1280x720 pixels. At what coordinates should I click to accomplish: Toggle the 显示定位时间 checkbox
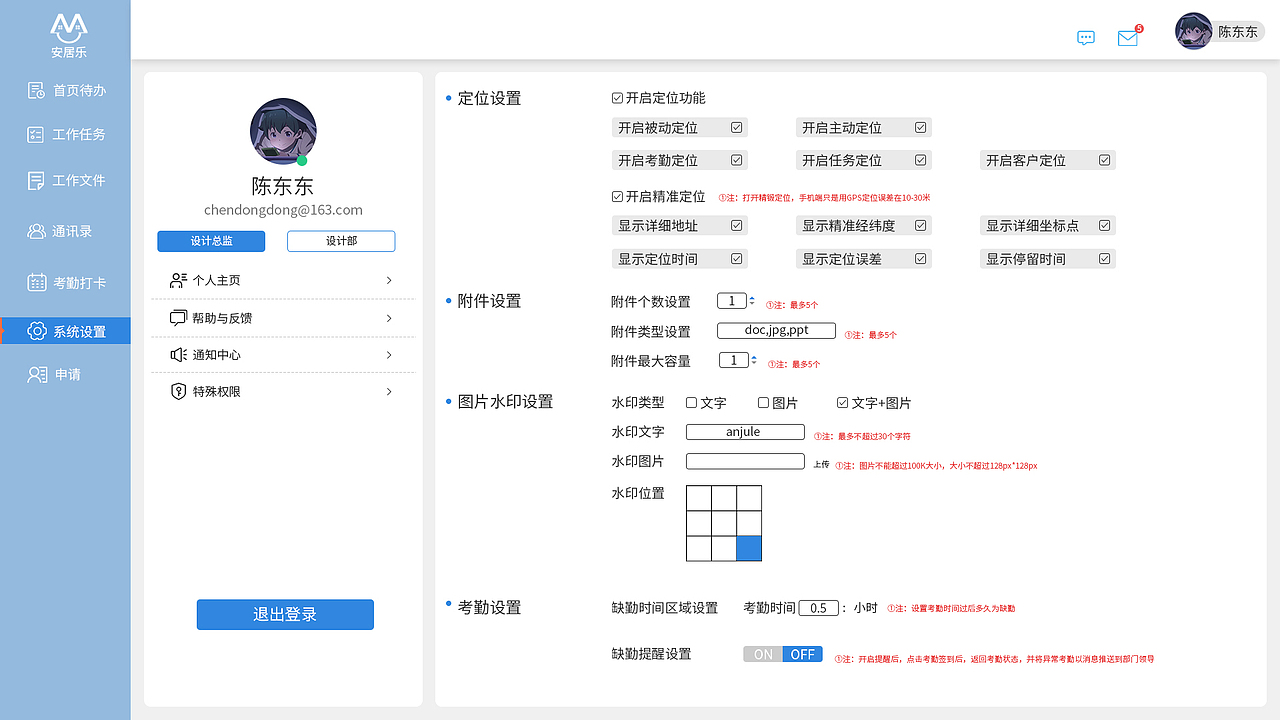(x=737, y=259)
